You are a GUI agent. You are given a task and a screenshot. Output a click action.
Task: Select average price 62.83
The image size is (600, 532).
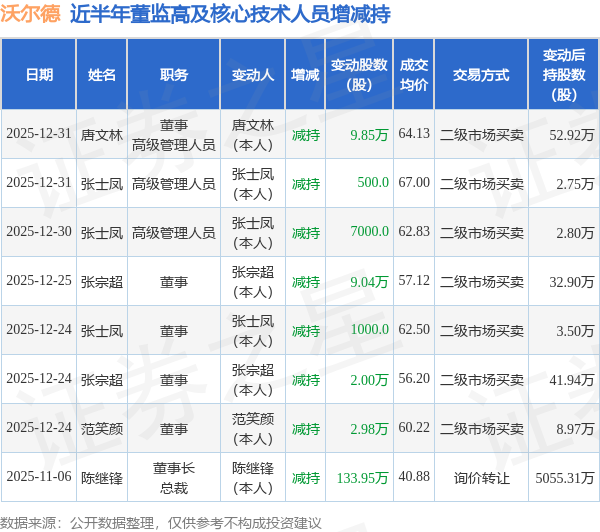(414, 232)
